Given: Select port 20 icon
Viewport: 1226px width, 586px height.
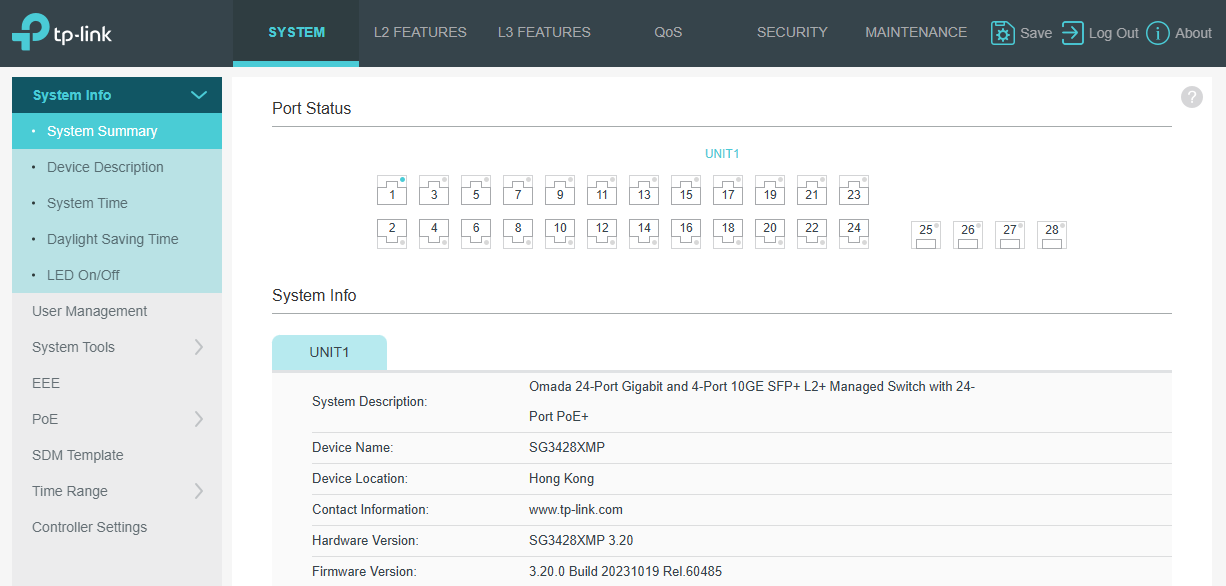Looking at the screenshot, I should [x=770, y=233].
